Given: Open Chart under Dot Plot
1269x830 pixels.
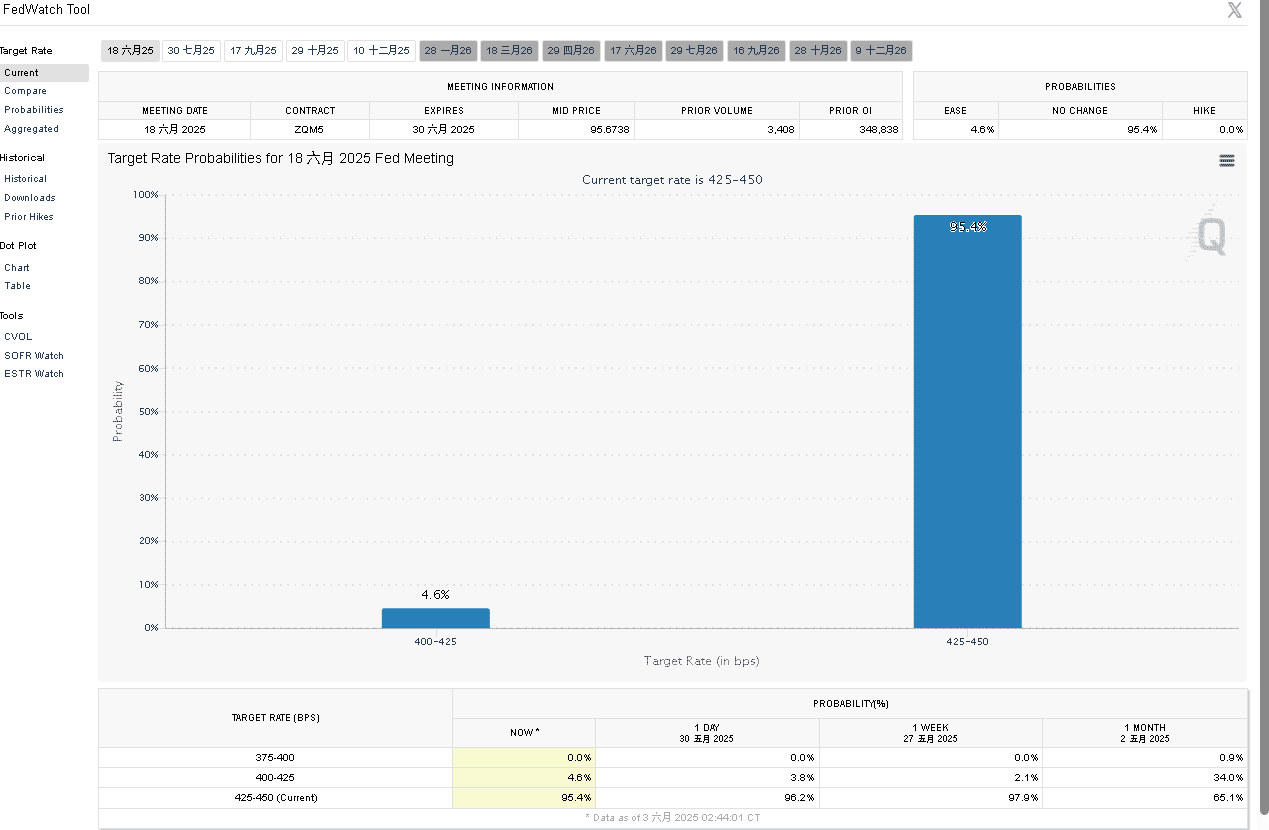Looking at the screenshot, I should (x=16, y=268).
